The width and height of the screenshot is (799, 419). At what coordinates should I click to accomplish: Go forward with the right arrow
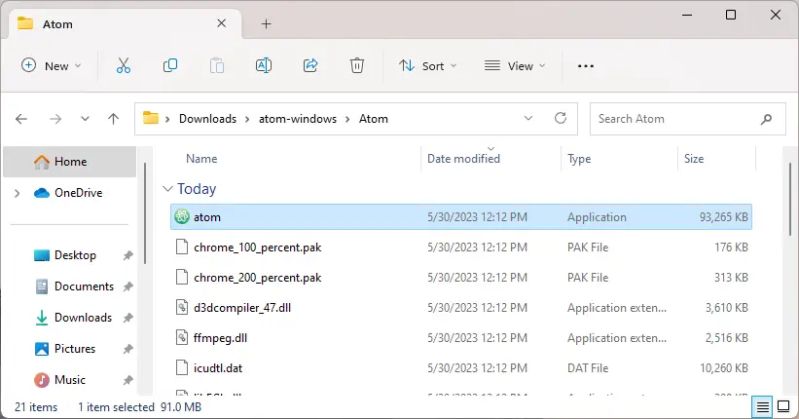pyautogui.click(x=55, y=119)
